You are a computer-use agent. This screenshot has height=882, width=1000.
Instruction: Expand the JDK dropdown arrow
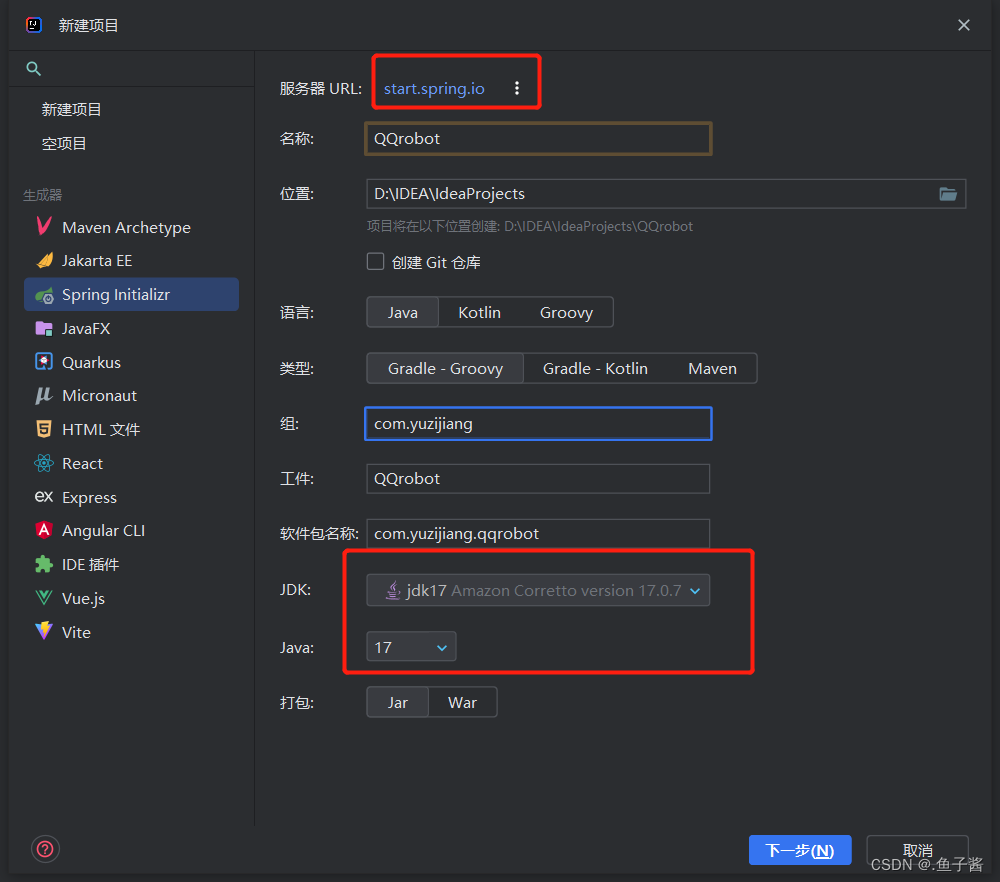point(695,591)
